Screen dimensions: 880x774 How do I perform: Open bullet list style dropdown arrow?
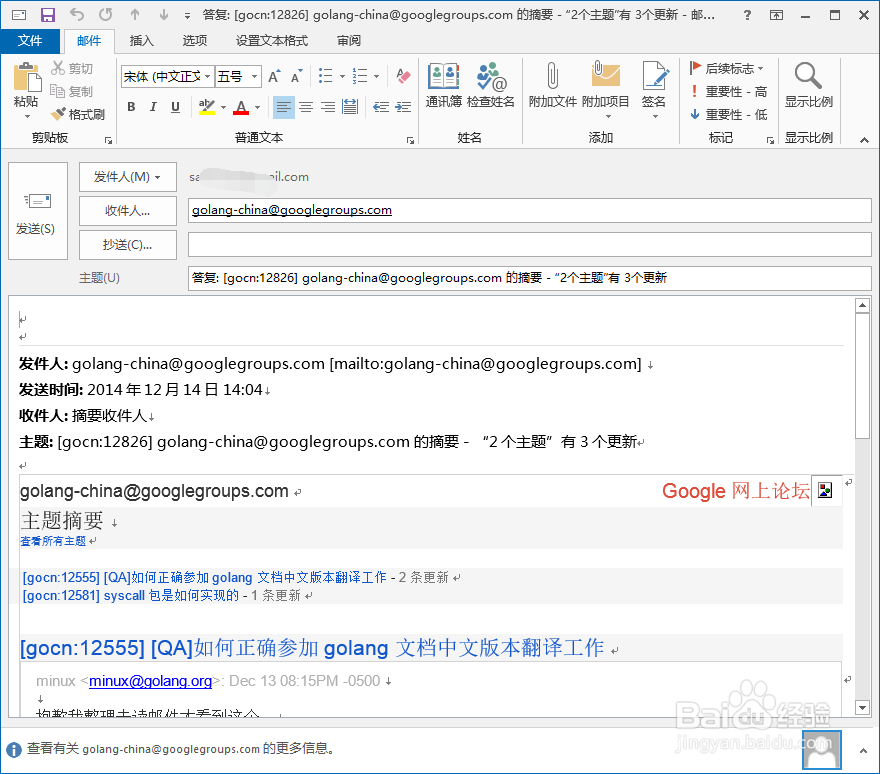[x=342, y=76]
